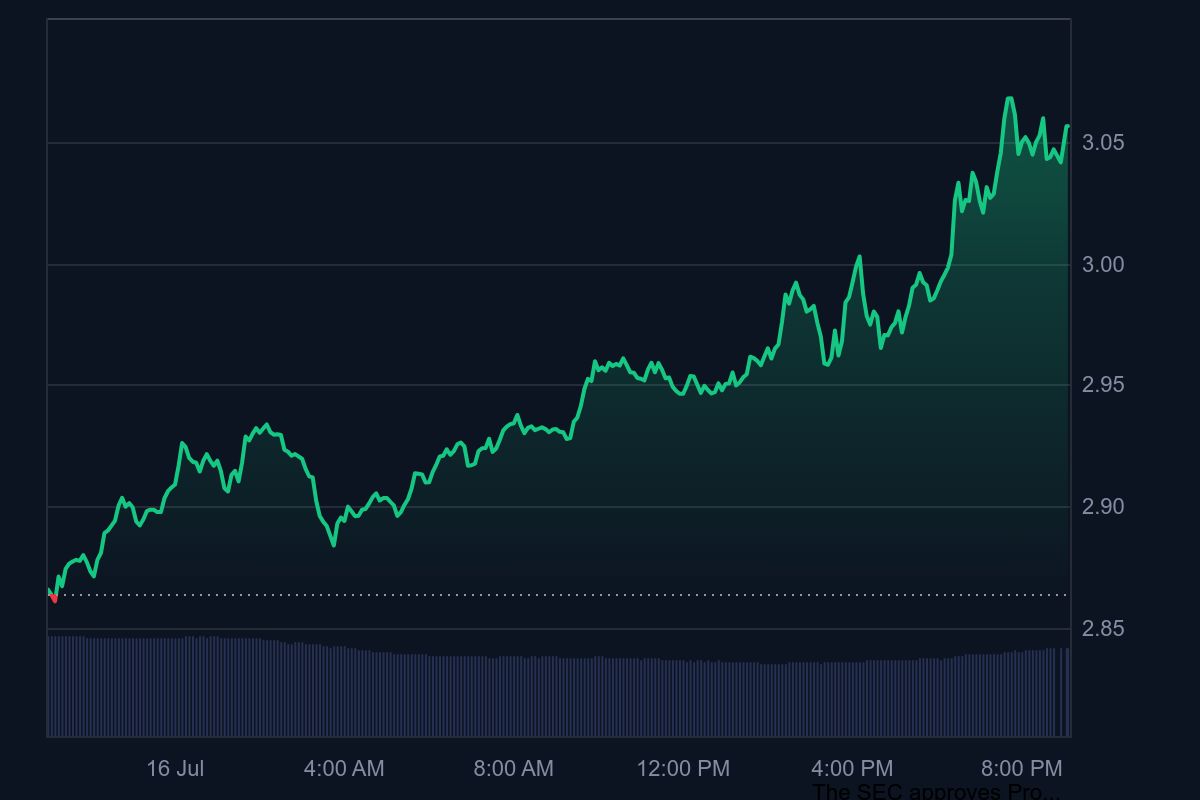Image resolution: width=1200 pixels, height=800 pixels.
Task: Click the highest peak of the price line
Action: (1009, 98)
